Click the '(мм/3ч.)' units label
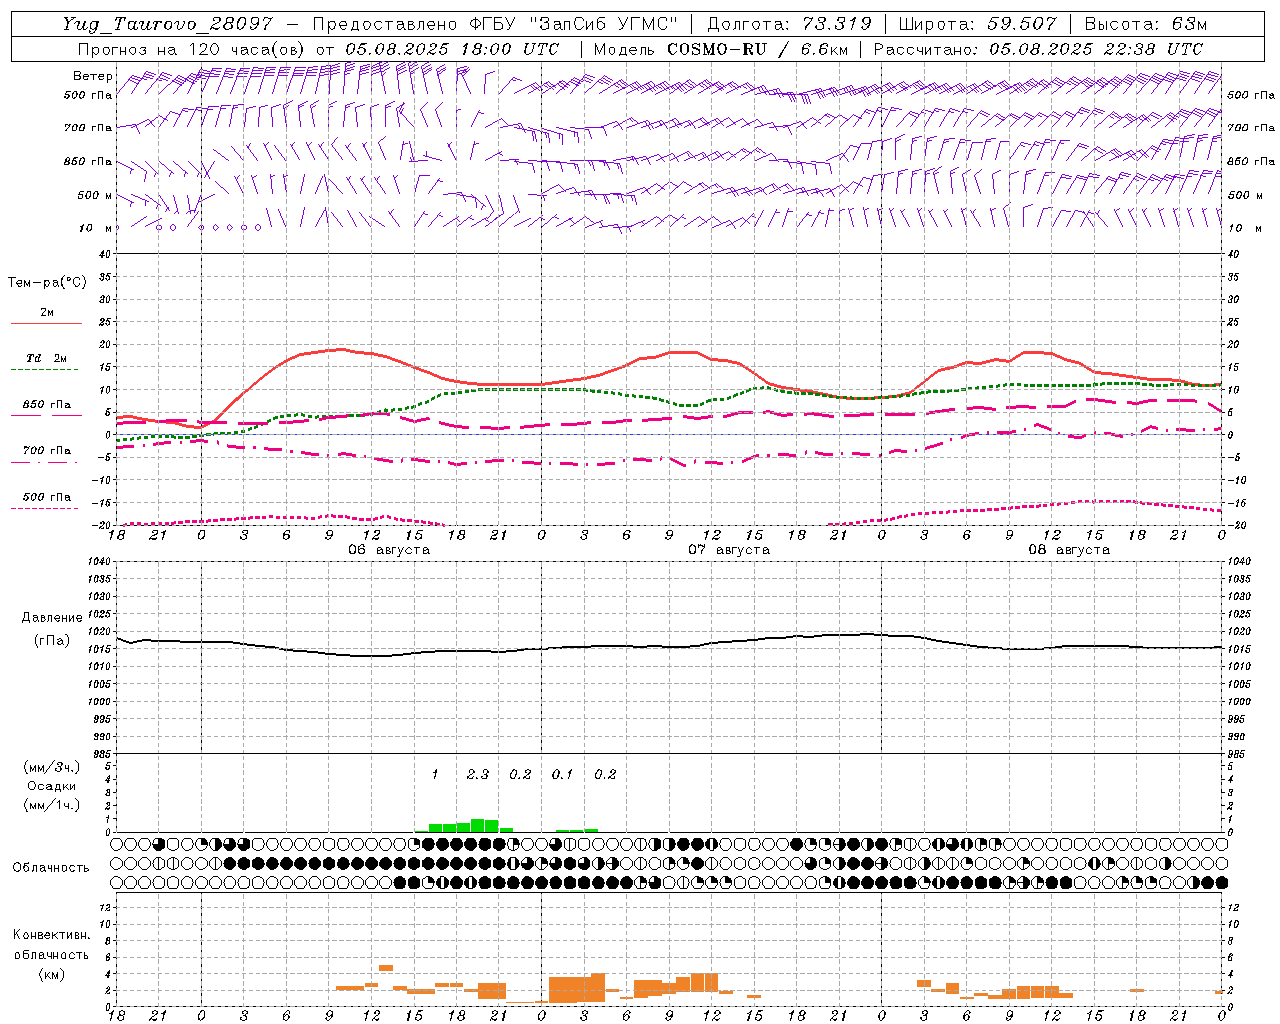This screenshot has height=1024, width=1280. click(x=52, y=767)
